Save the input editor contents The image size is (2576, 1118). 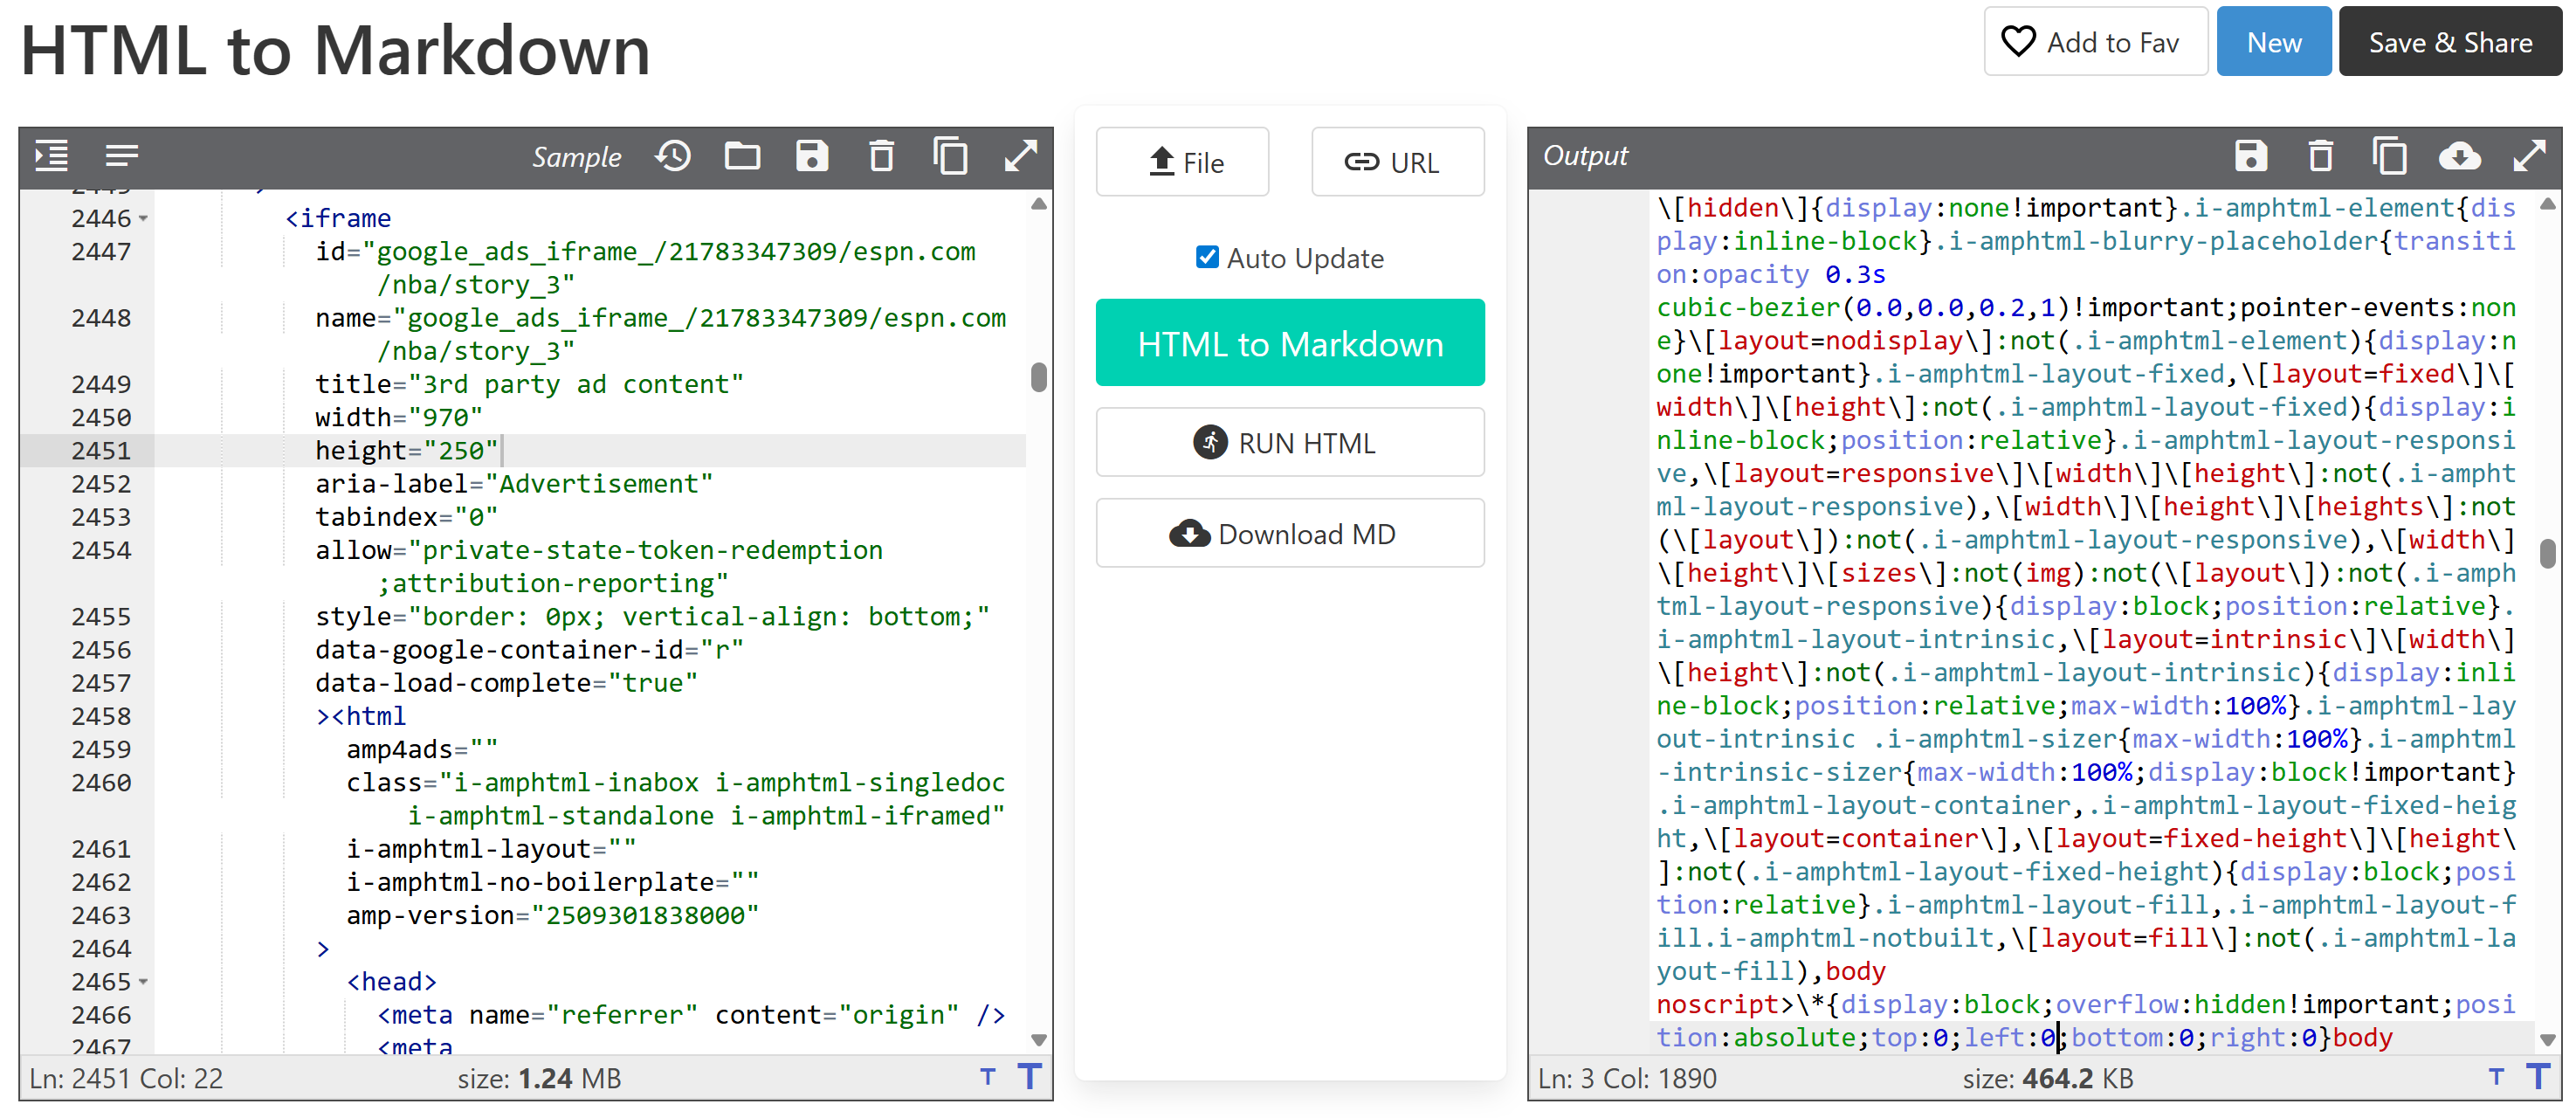[x=811, y=156]
